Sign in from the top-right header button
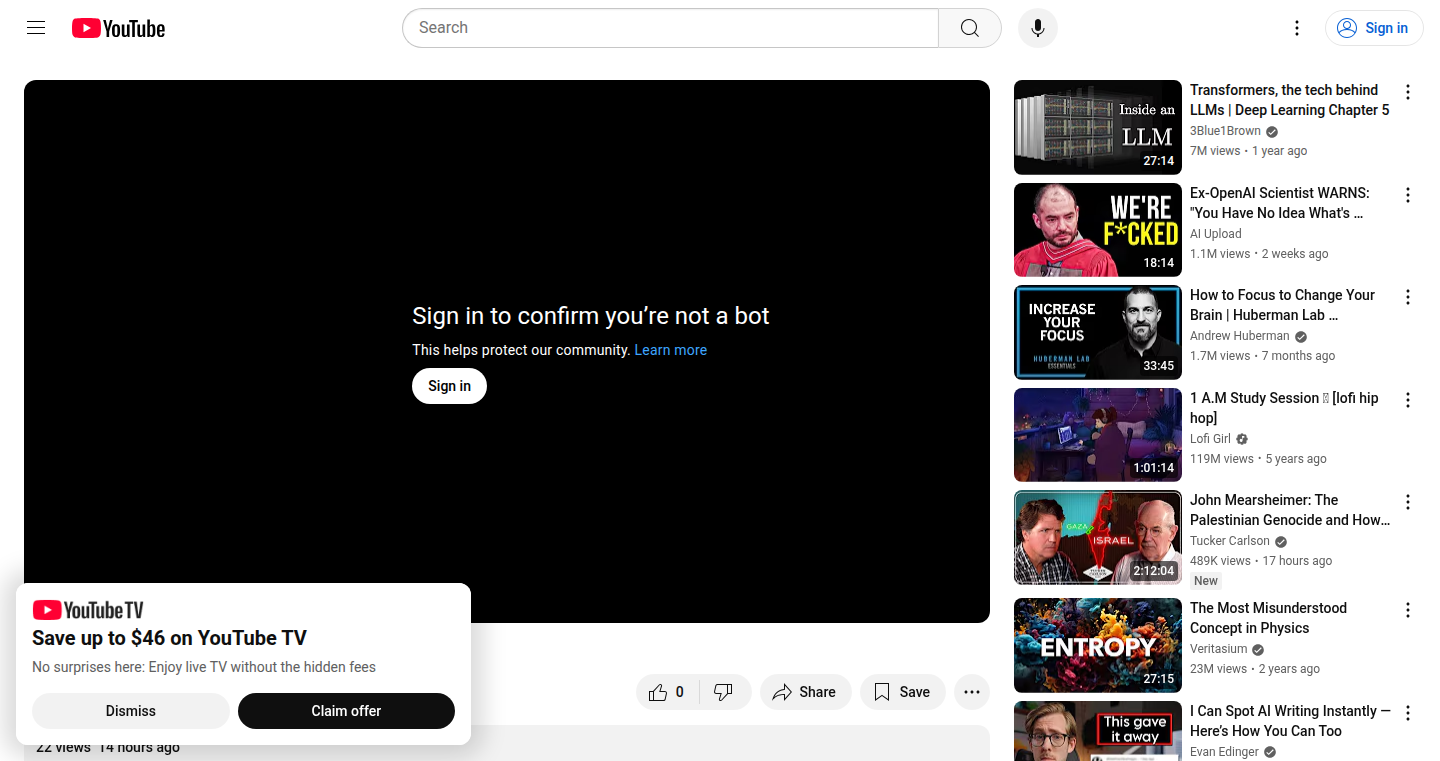This screenshot has height=761, width=1440. (x=1374, y=28)
